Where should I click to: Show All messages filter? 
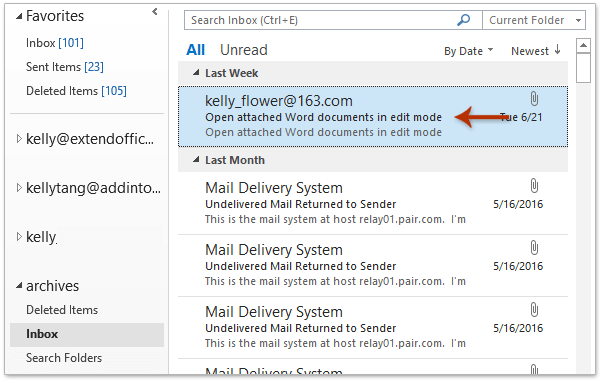(196, 50)
